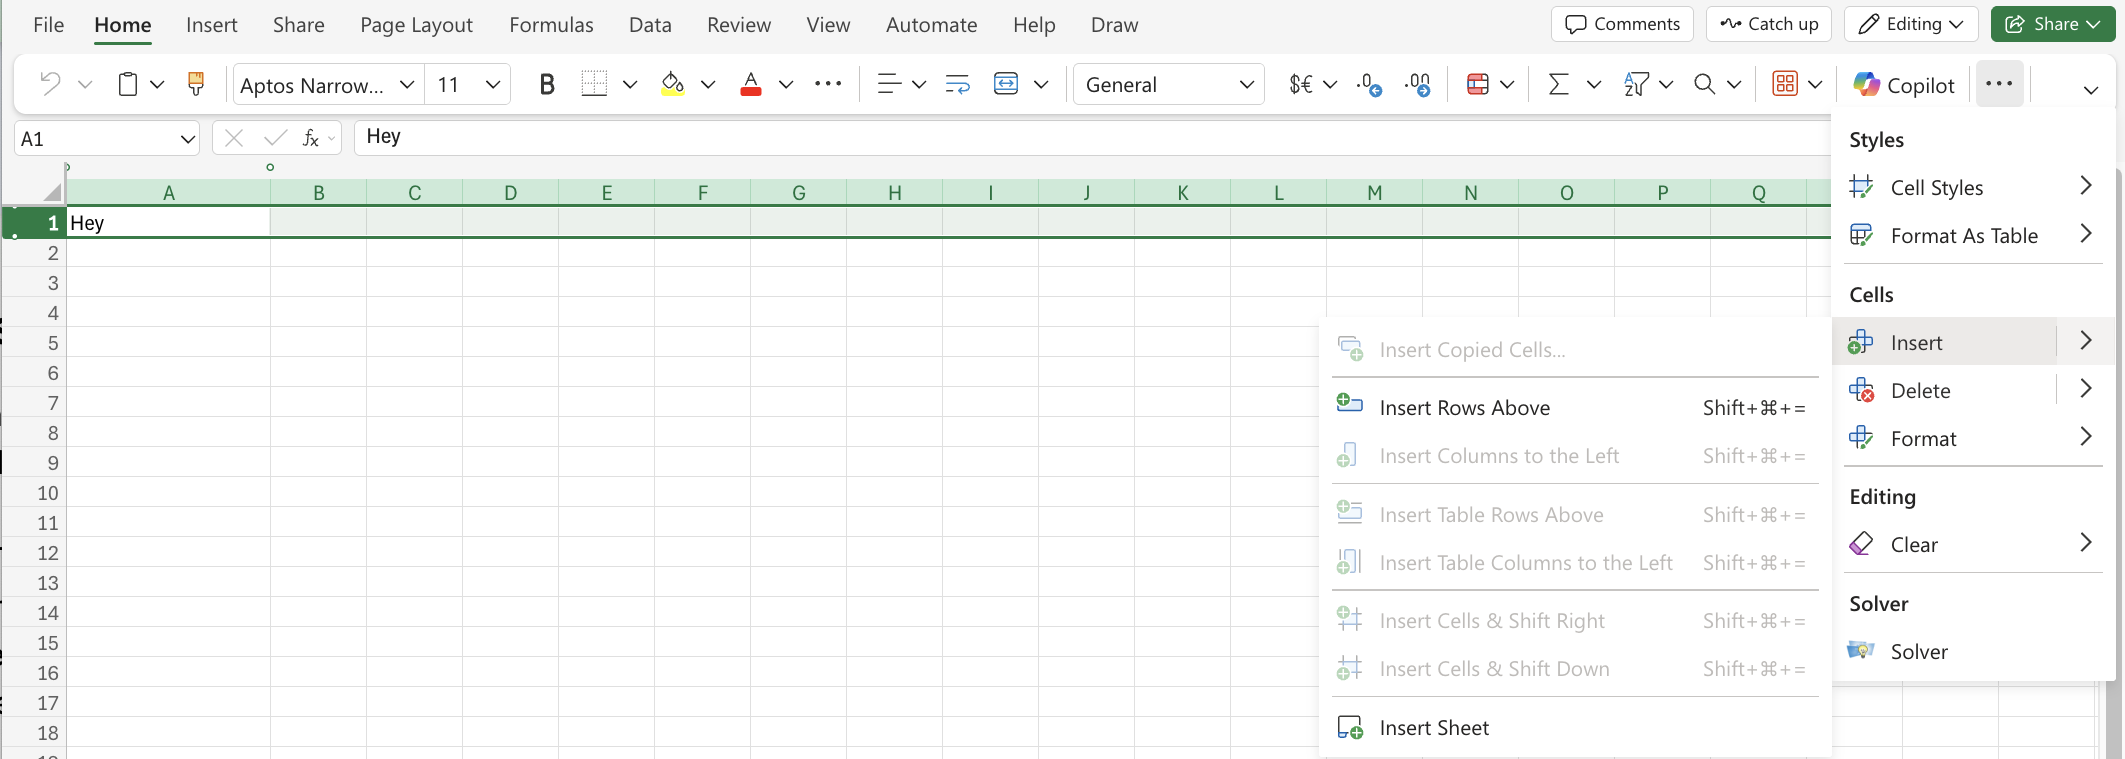Screen dimensions: 2125x759
Task: Open the Help tab
Action: [x=1034, y=24]
